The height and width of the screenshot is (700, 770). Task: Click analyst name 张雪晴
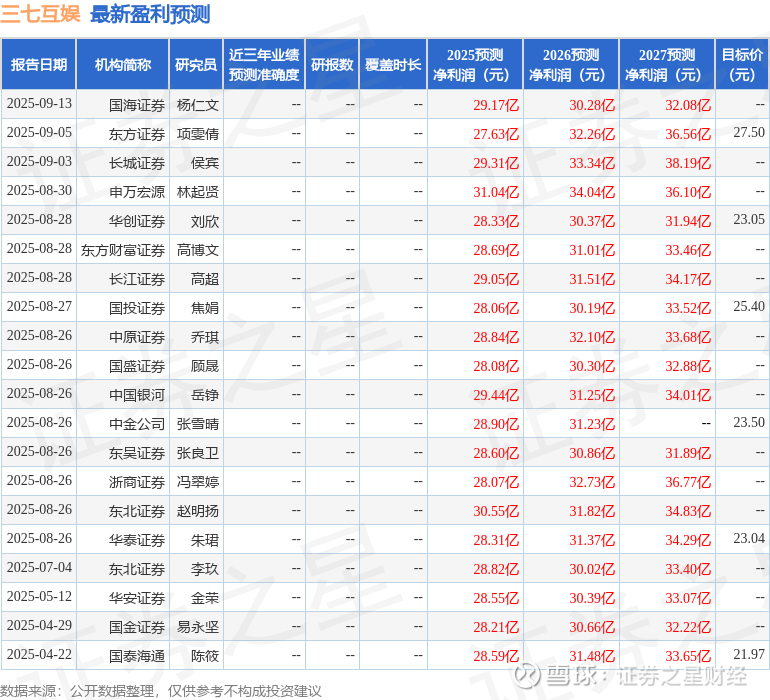[x=197, y=424]
